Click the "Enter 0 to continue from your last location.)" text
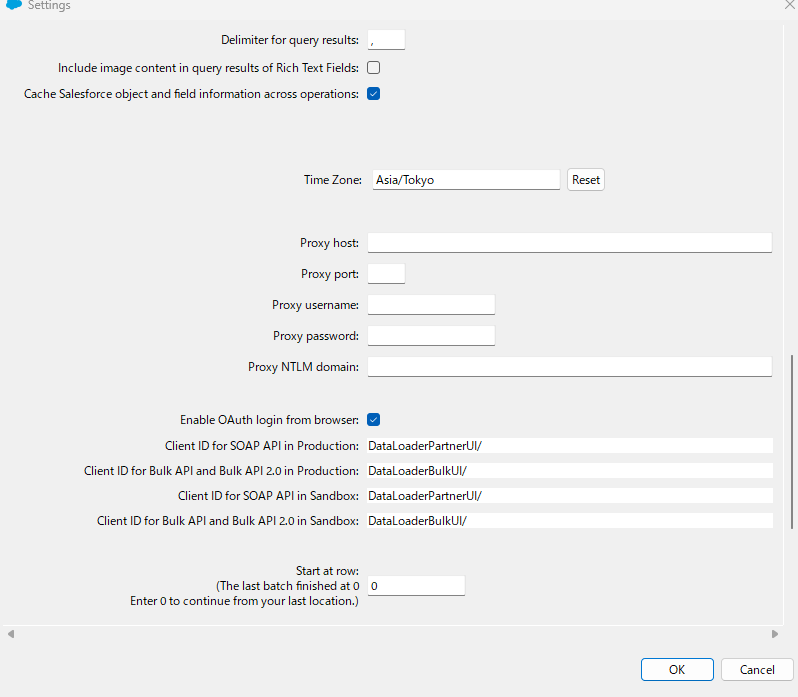 (x=244, y=601)
